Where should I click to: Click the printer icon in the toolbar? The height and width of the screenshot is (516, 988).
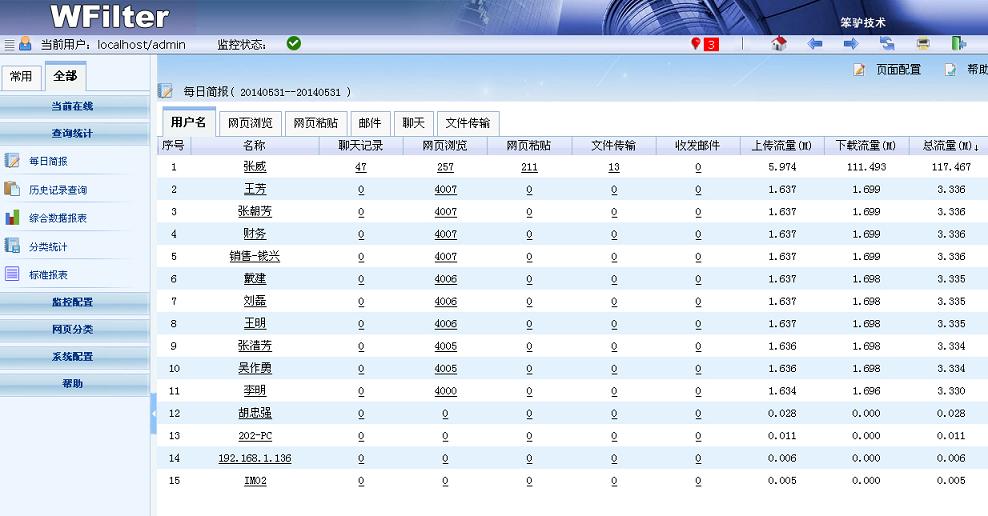tap(923, 44)
